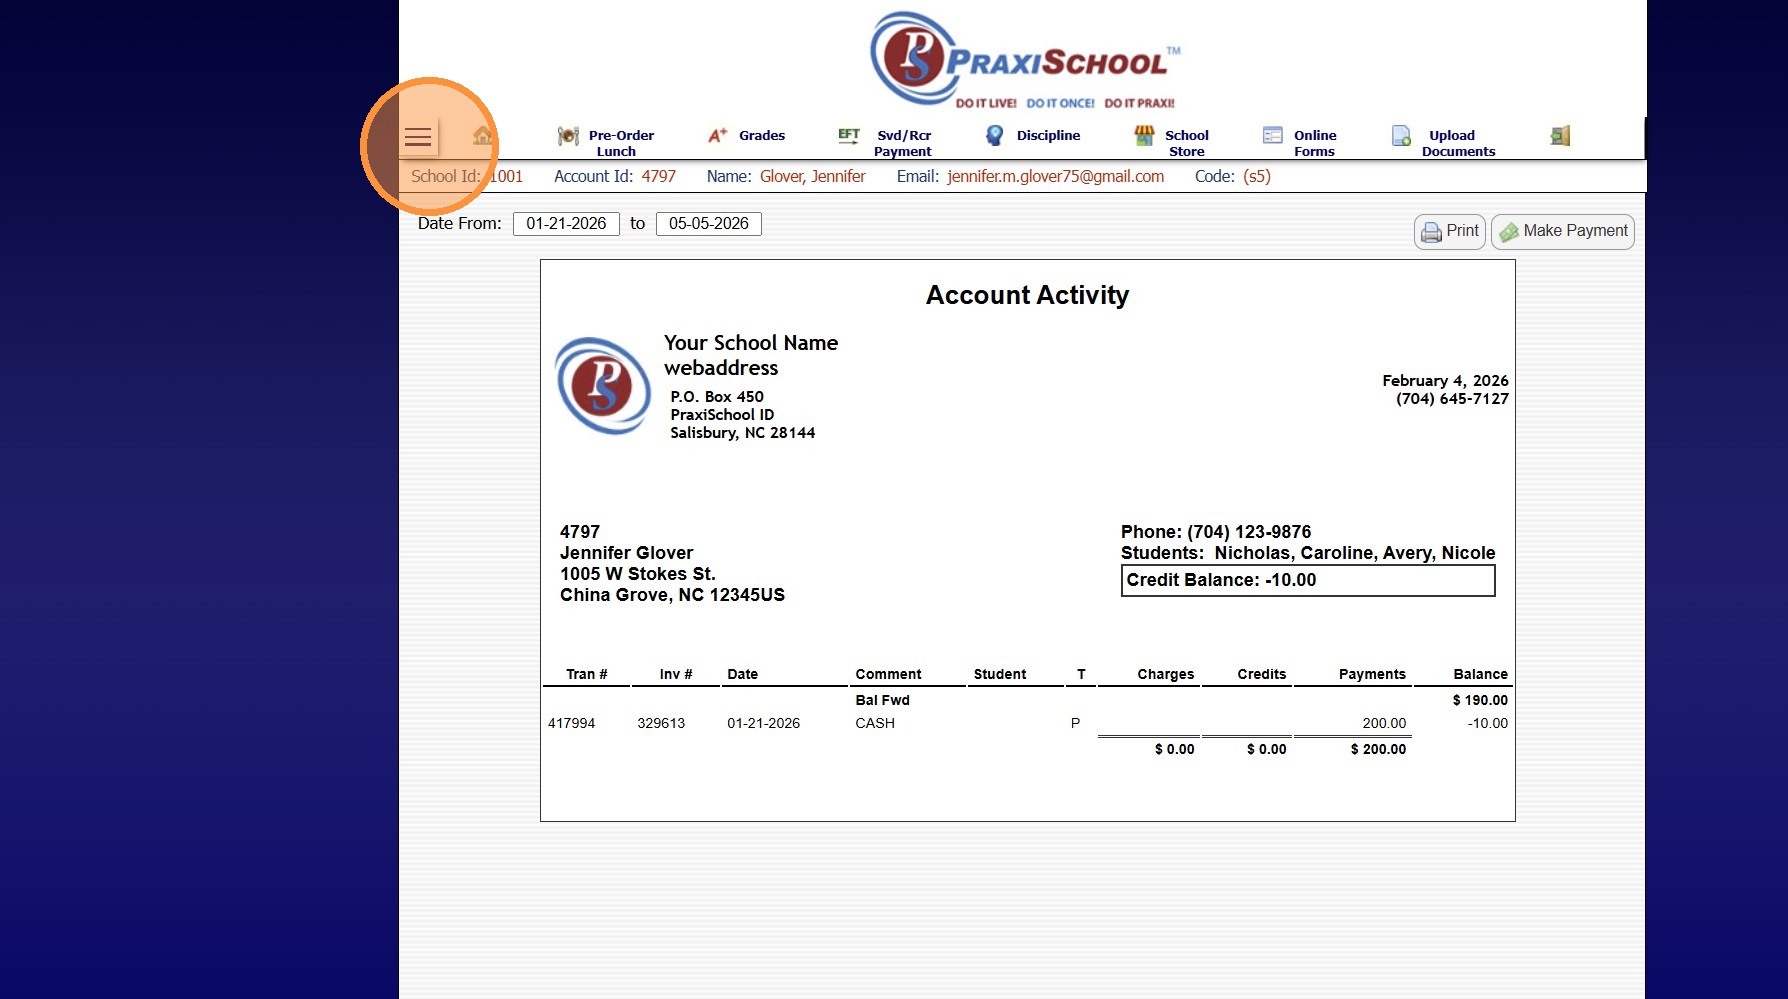
Task: Click the Bal Fwd row label
Action: pos(882,701)
